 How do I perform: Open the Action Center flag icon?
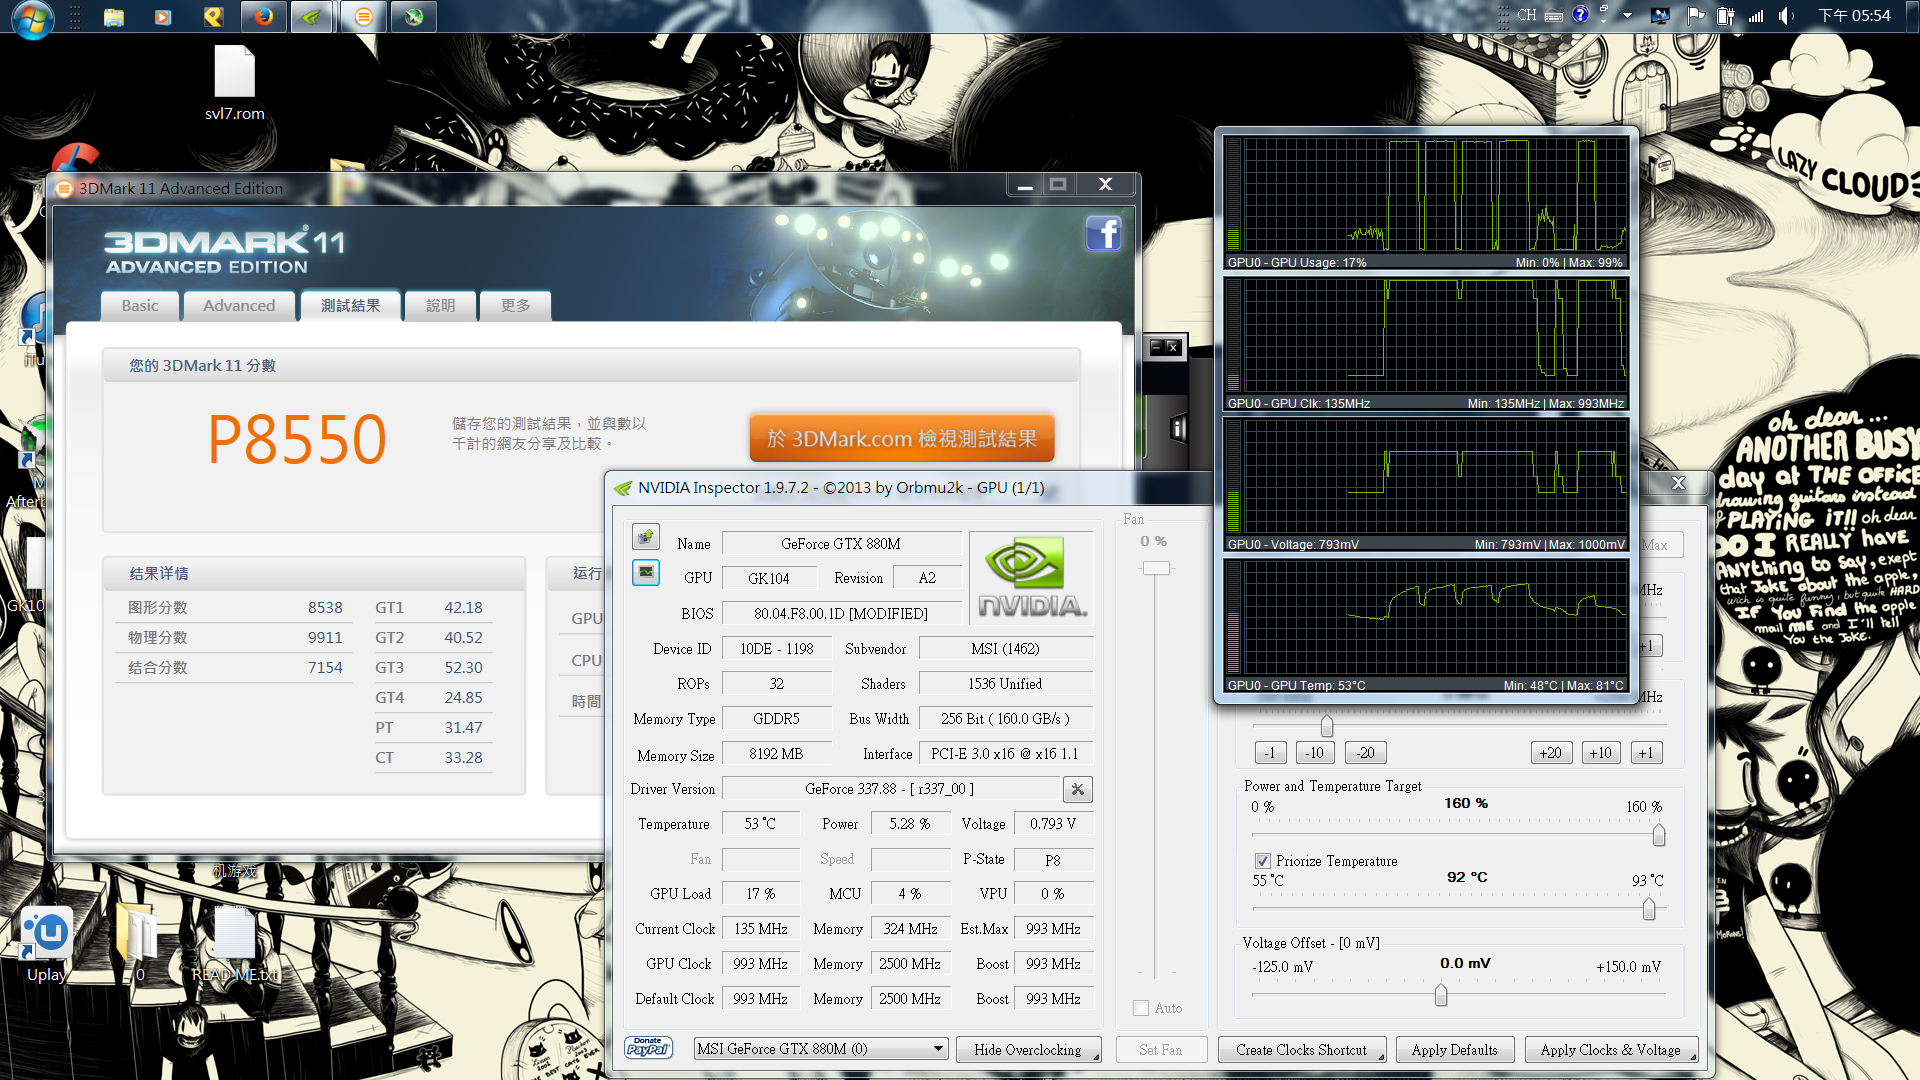(x=1695, y=16)
